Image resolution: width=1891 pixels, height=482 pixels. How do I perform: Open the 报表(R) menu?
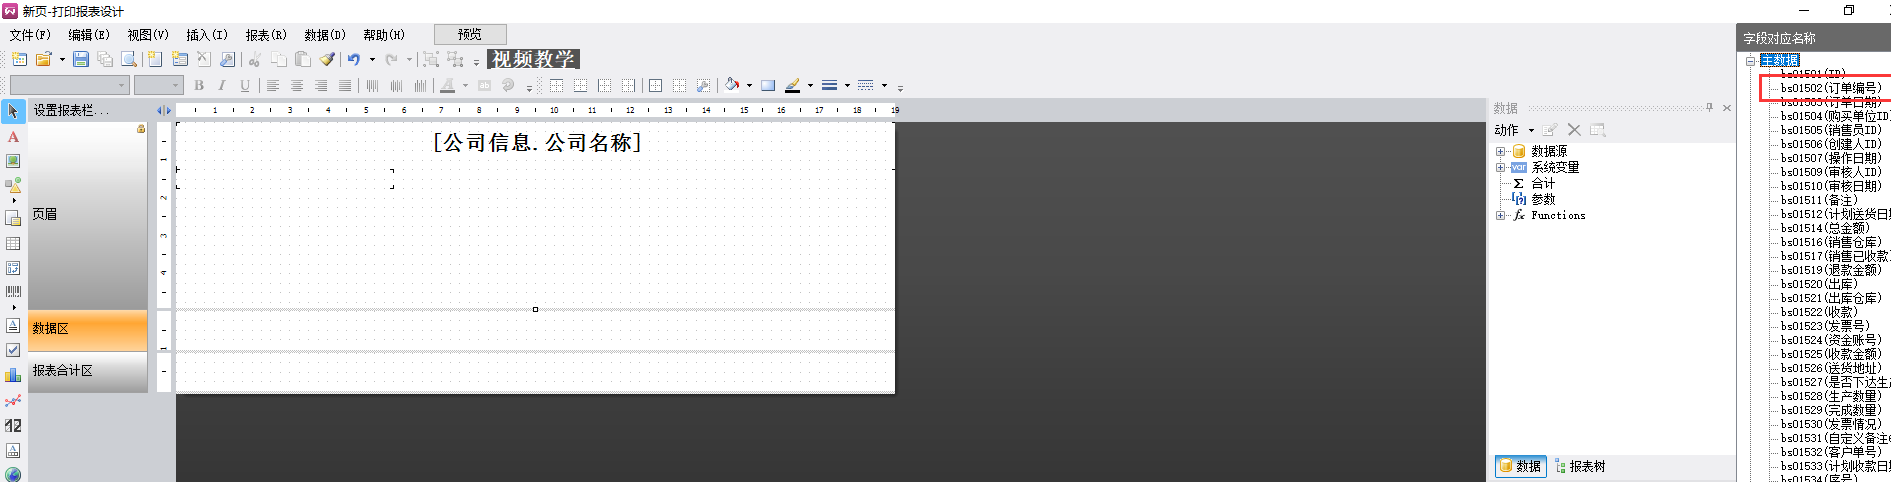pos(265,35)
